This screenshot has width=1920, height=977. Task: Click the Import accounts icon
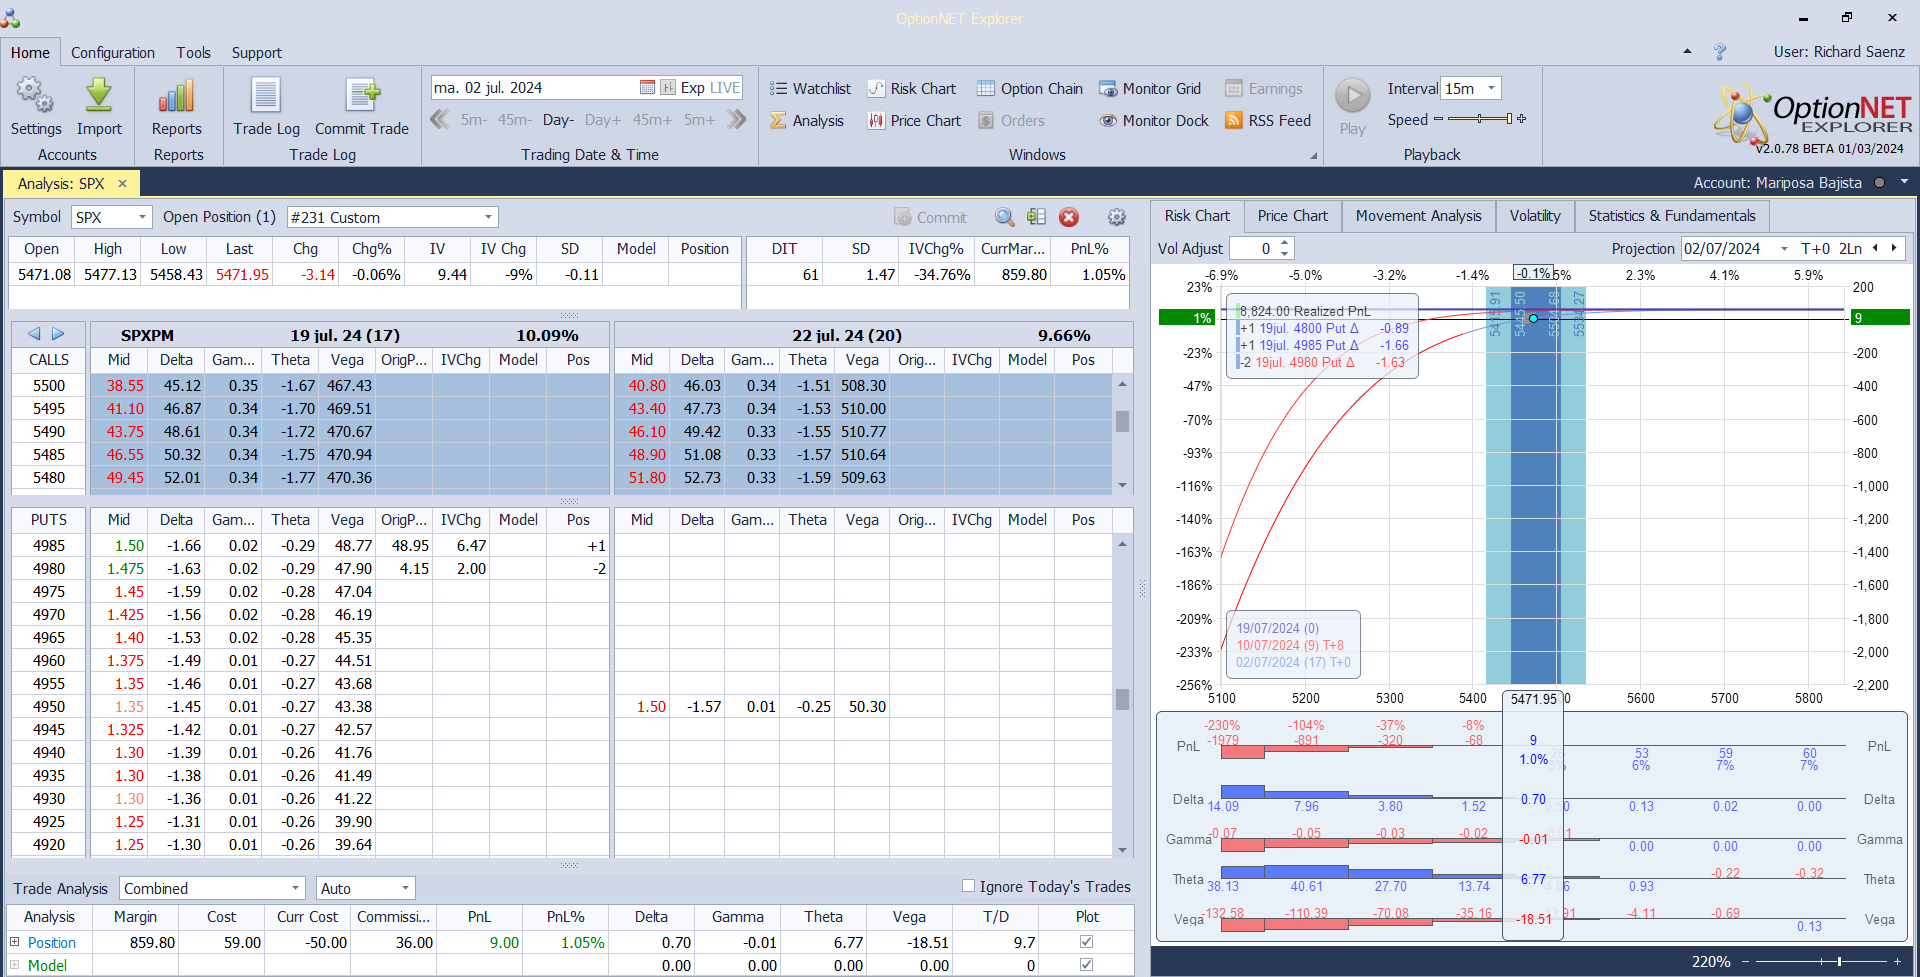coord(99,107)
